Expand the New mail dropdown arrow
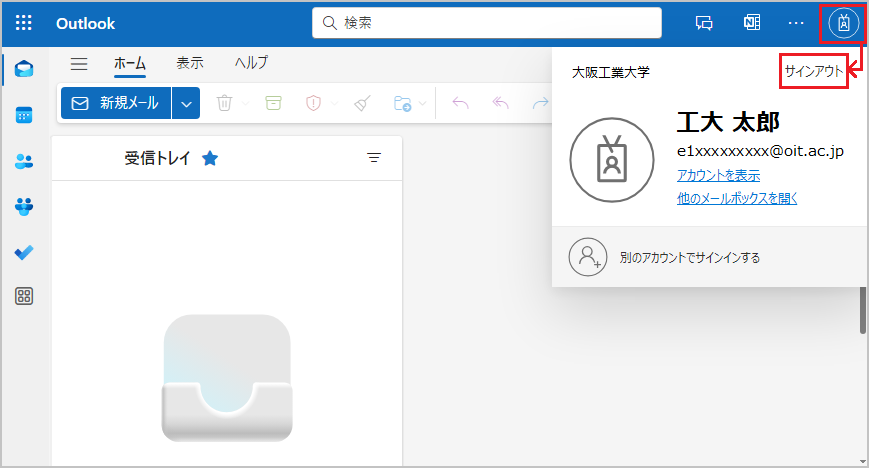 coord(186,103)
